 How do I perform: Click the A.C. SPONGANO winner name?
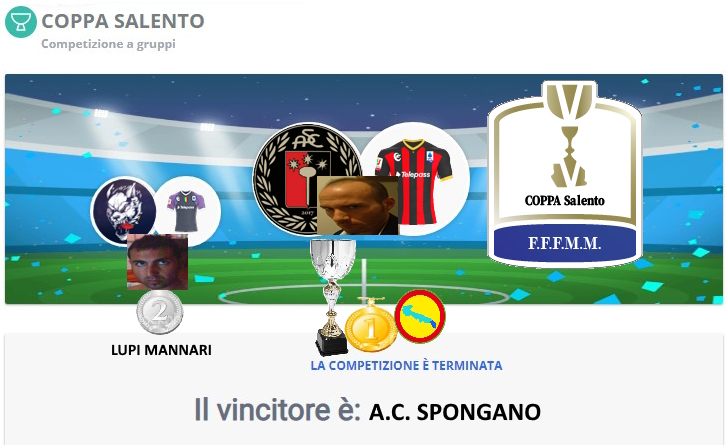[455, 412]
